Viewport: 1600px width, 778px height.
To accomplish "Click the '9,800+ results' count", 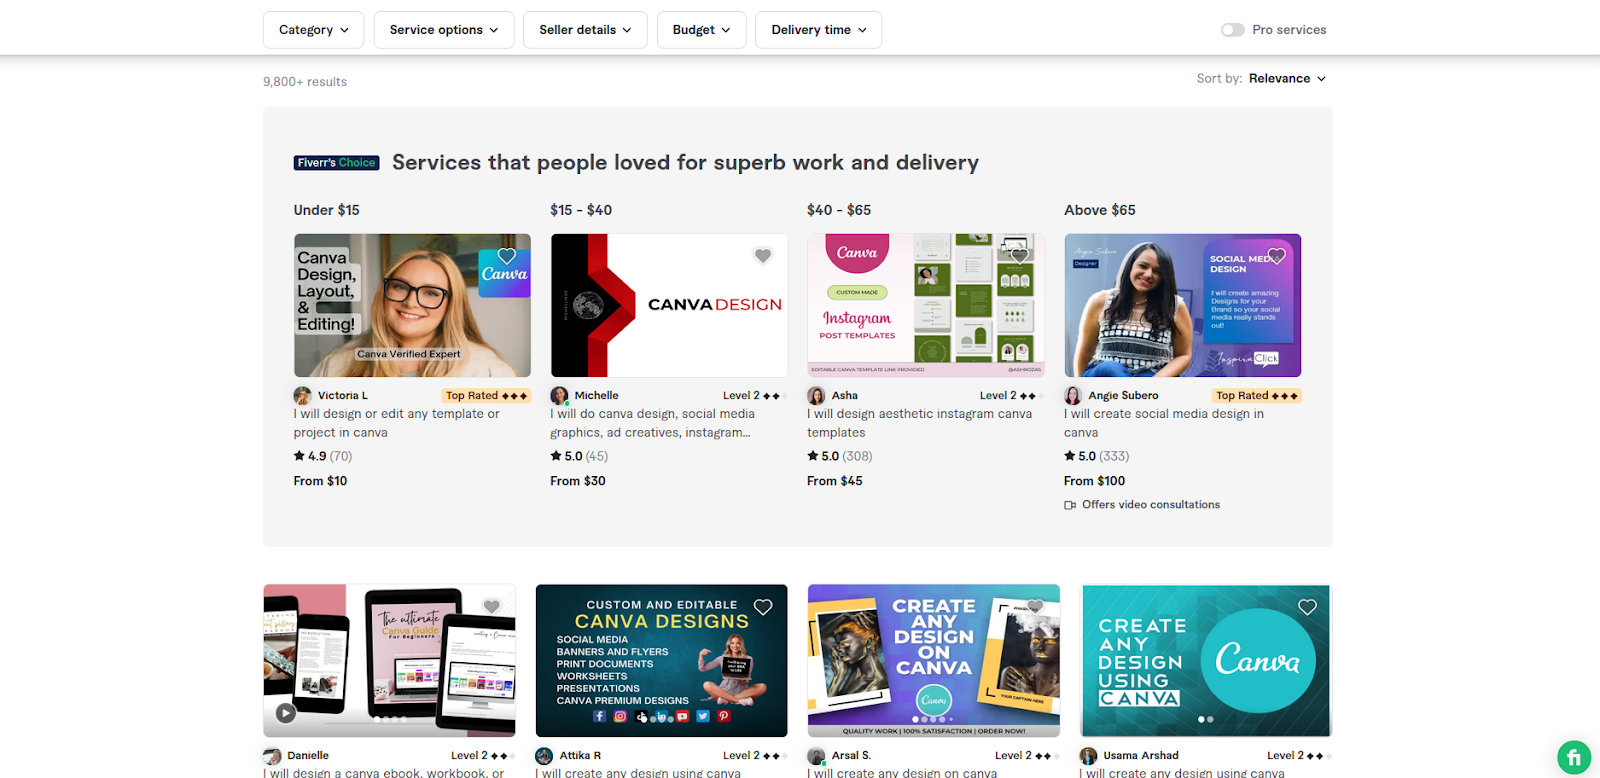I will pyautogui.click(x=305, y=82).
